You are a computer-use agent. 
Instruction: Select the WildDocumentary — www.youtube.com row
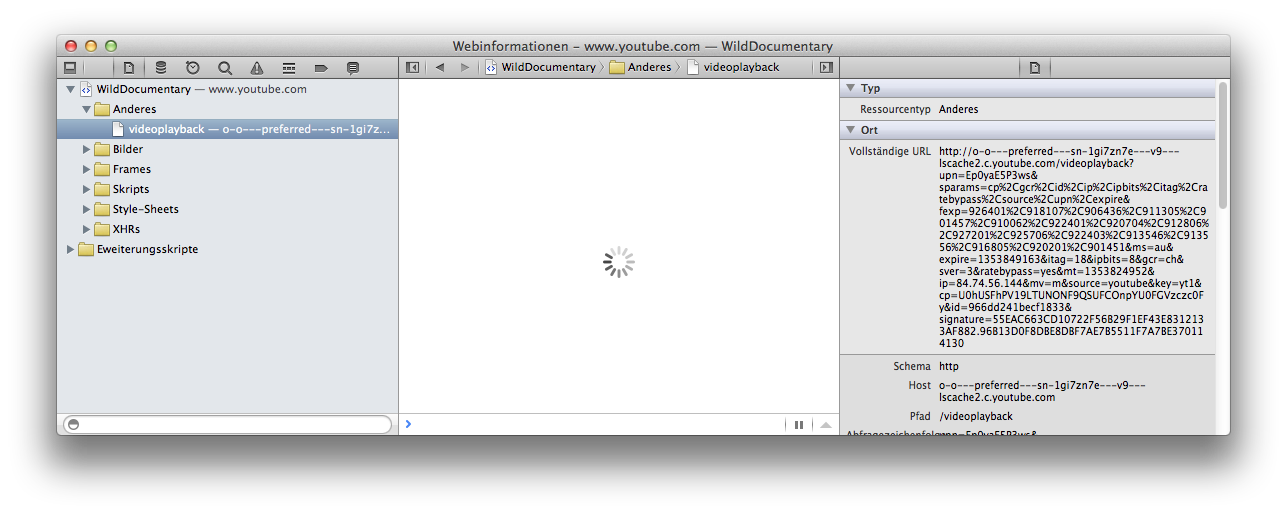227,89
